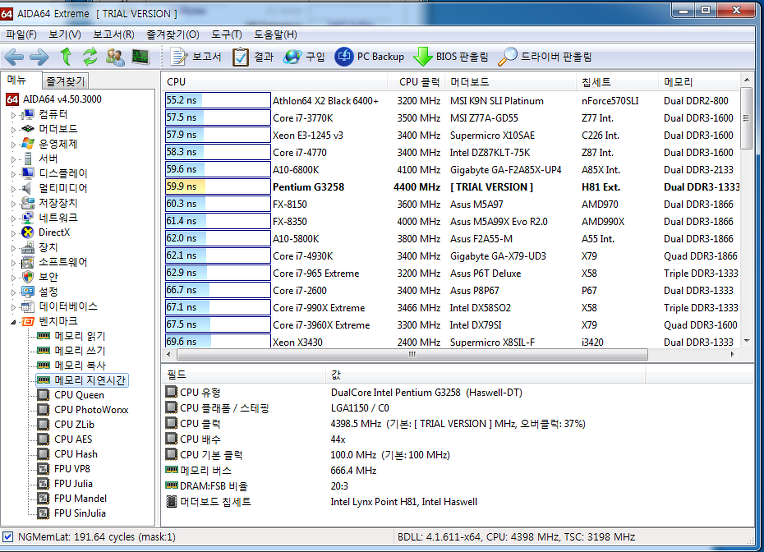Sort by the 머더보드 column header

[x=511, y=82]
